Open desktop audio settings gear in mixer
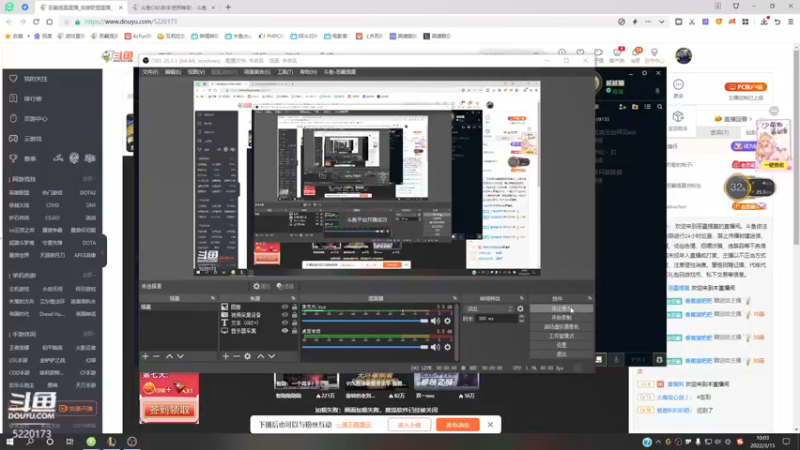Screen dimensions: 800x450 click(x=447, y=347)
